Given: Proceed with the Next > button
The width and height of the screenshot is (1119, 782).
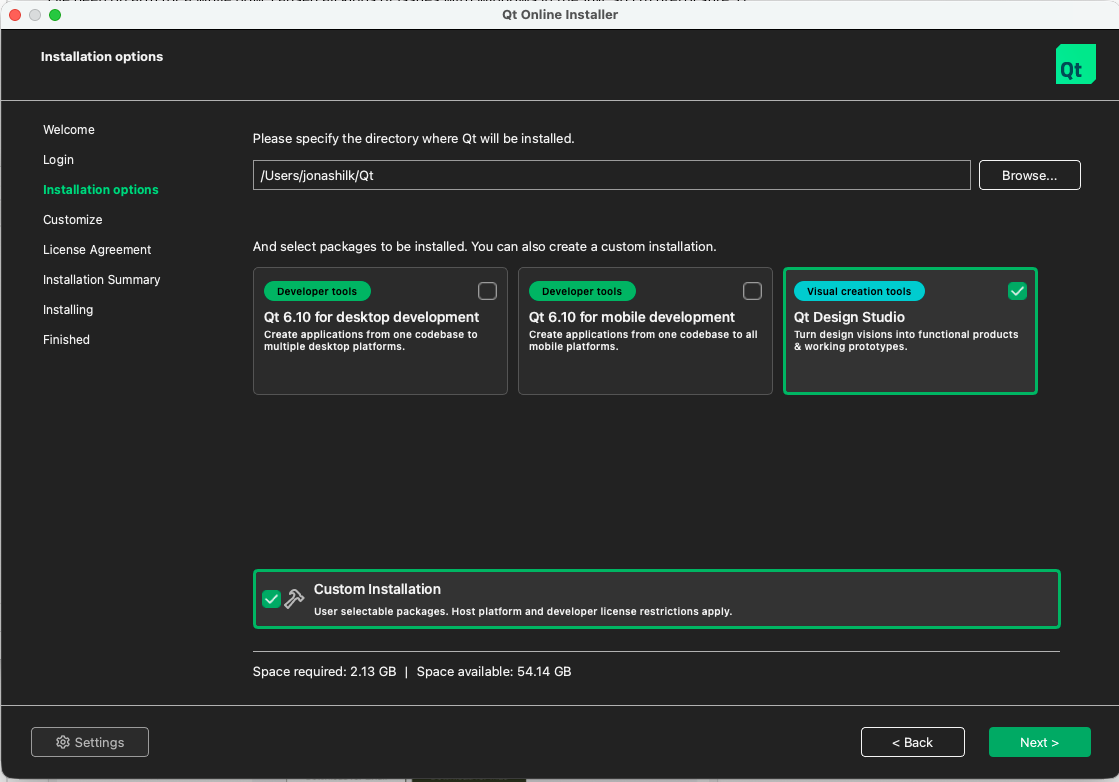Looking at the screenshot, I should click(1039, 742).
